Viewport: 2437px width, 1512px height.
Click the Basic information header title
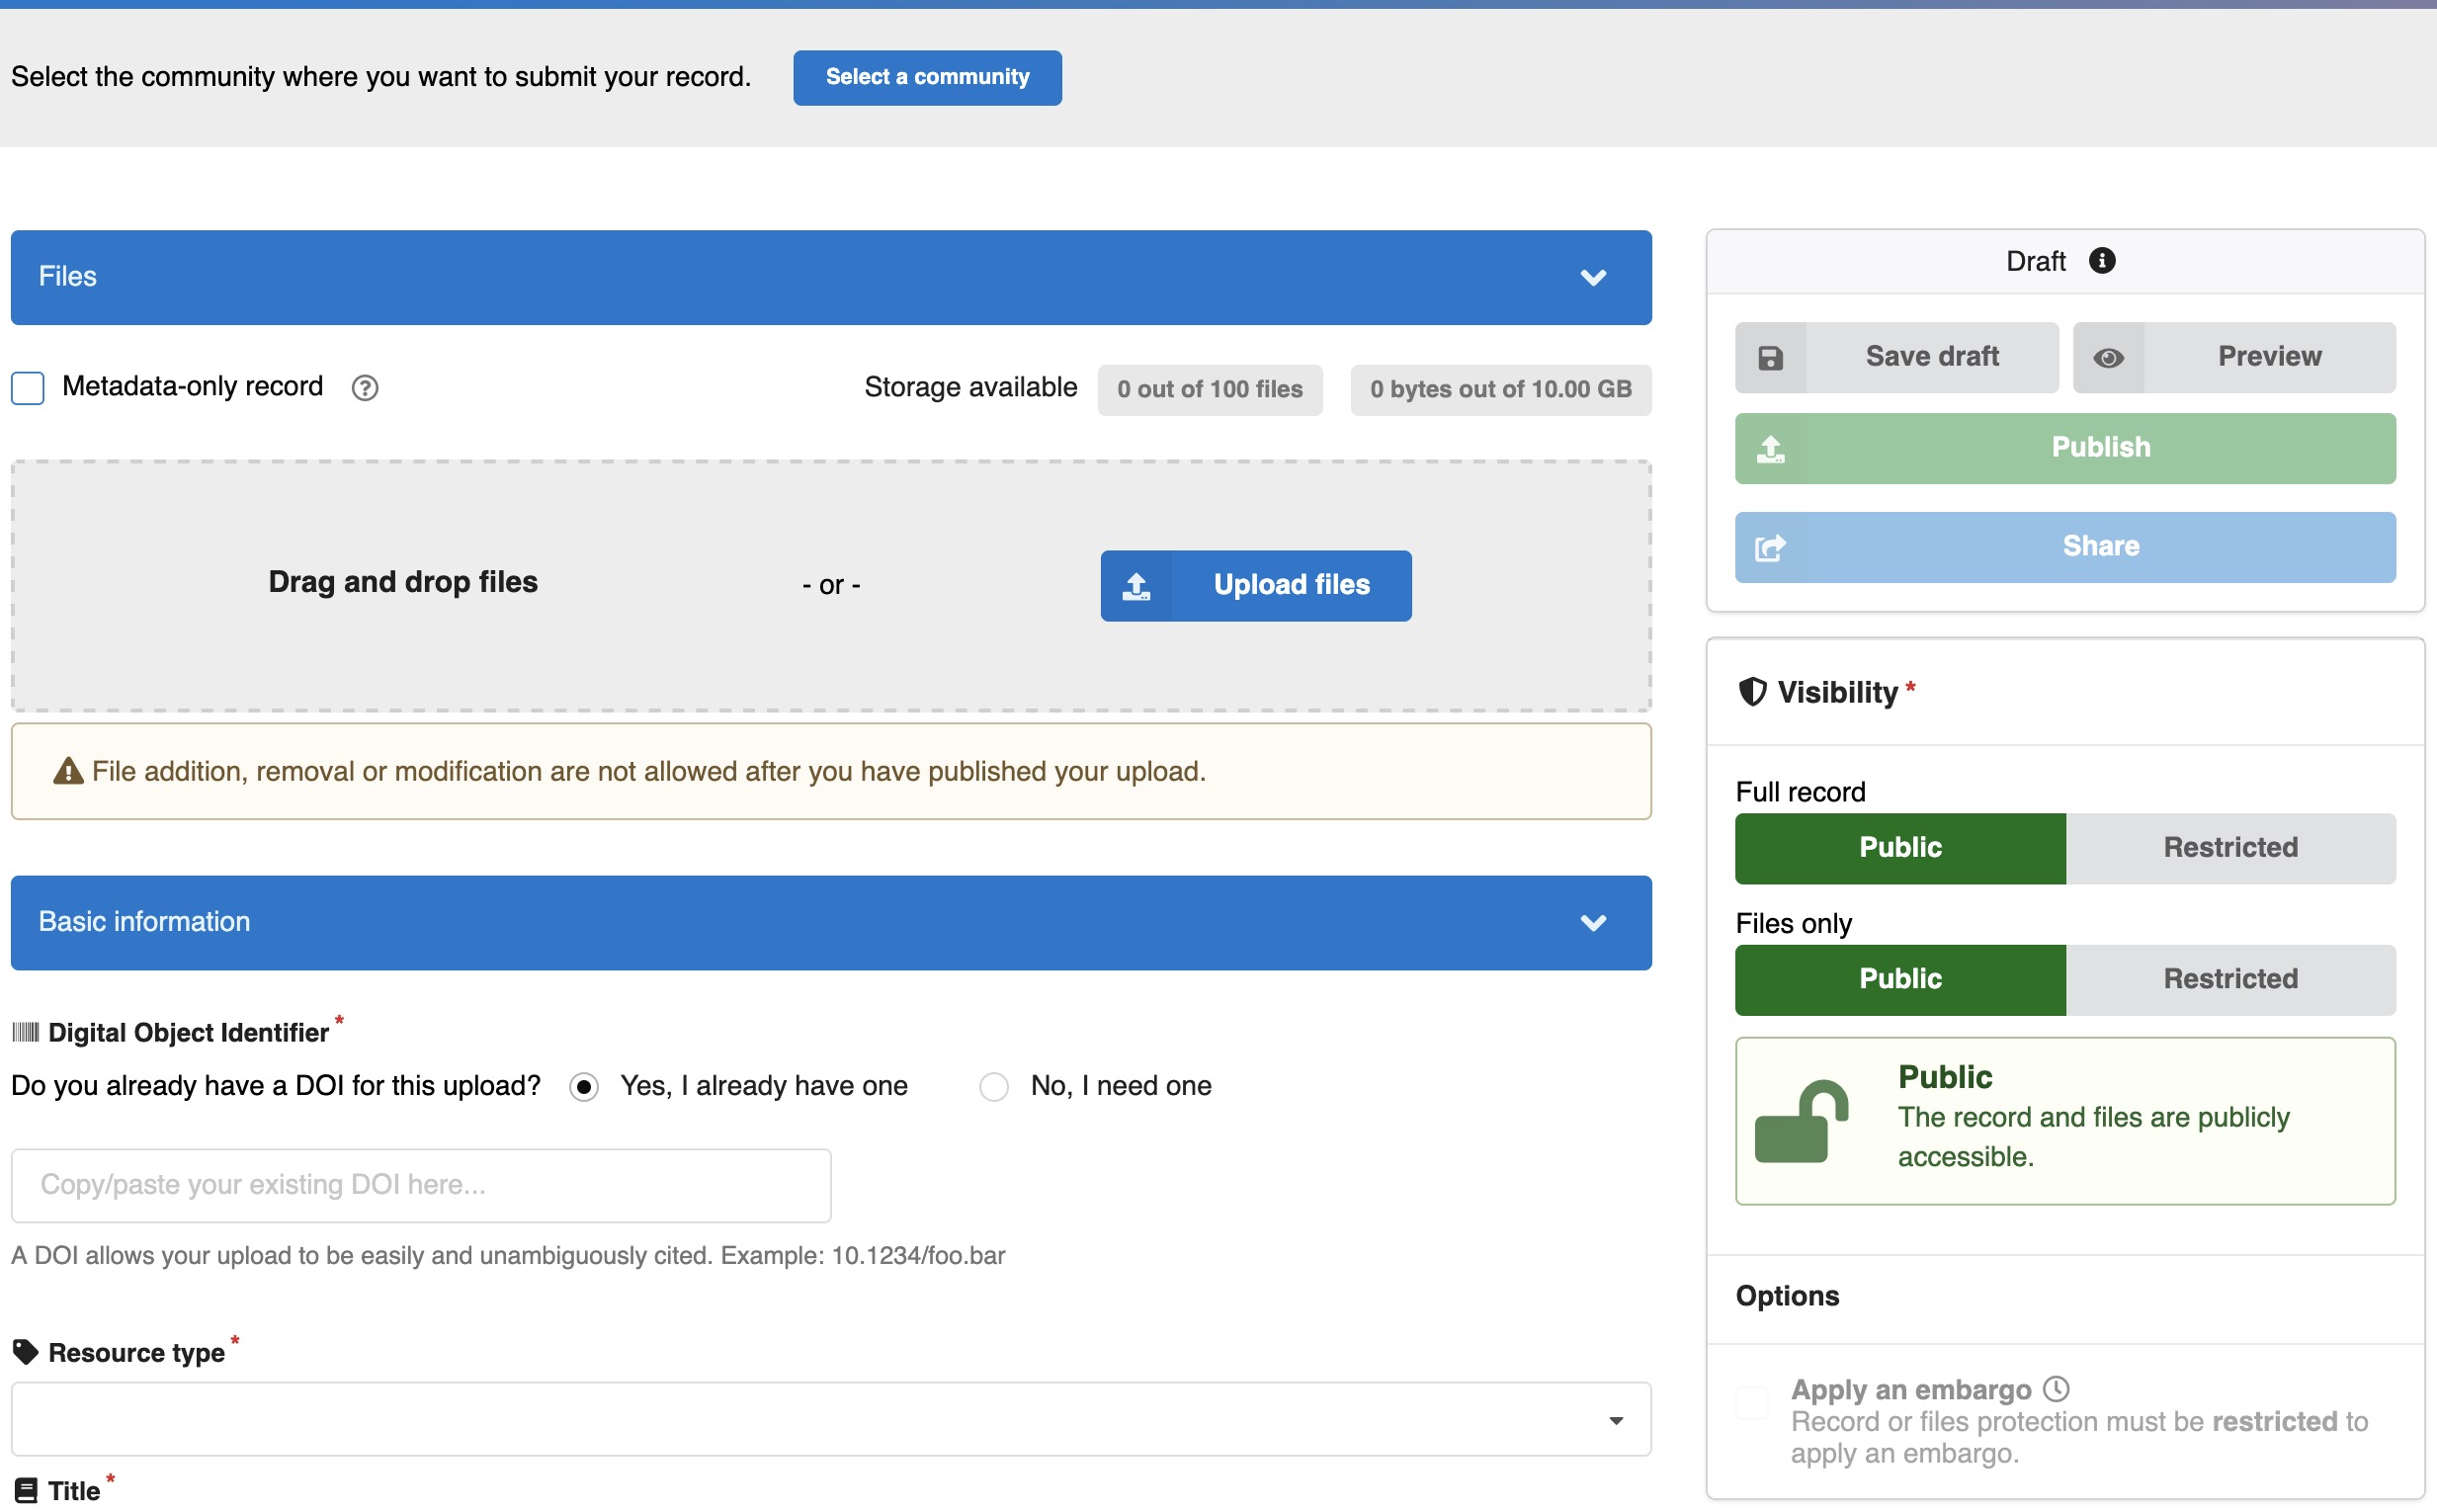point(144,922)
